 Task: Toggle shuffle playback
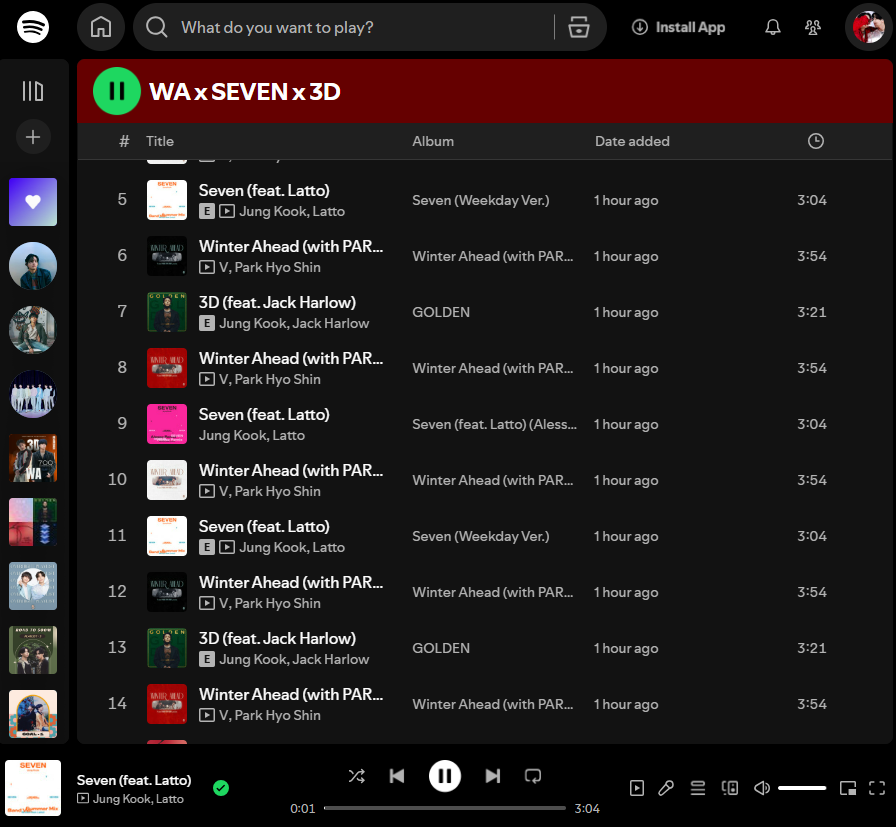[357, 776]
